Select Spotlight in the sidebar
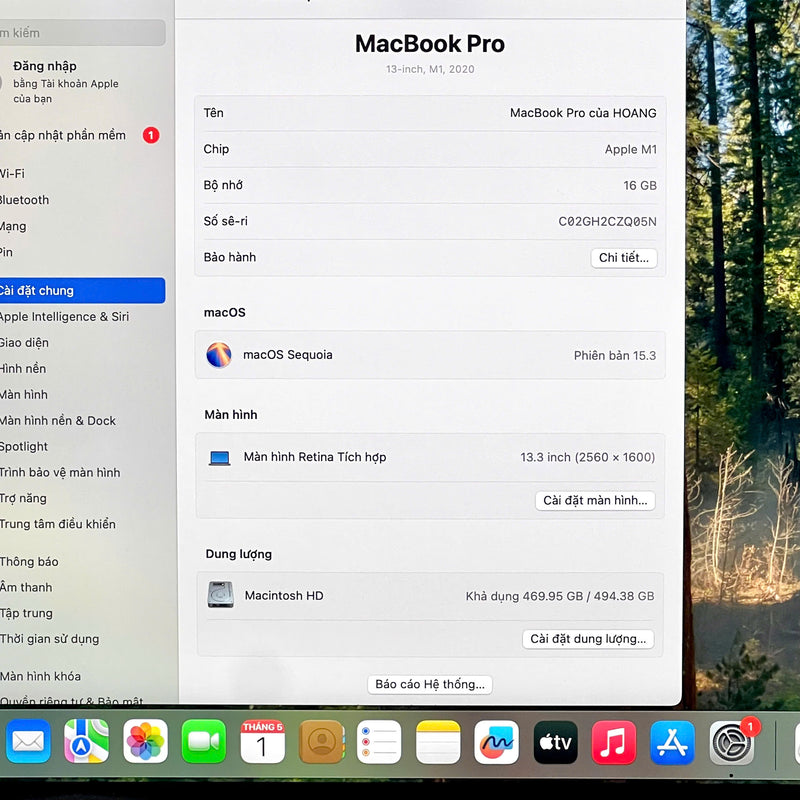Viewport: 800px width, 800px height. 24,446
